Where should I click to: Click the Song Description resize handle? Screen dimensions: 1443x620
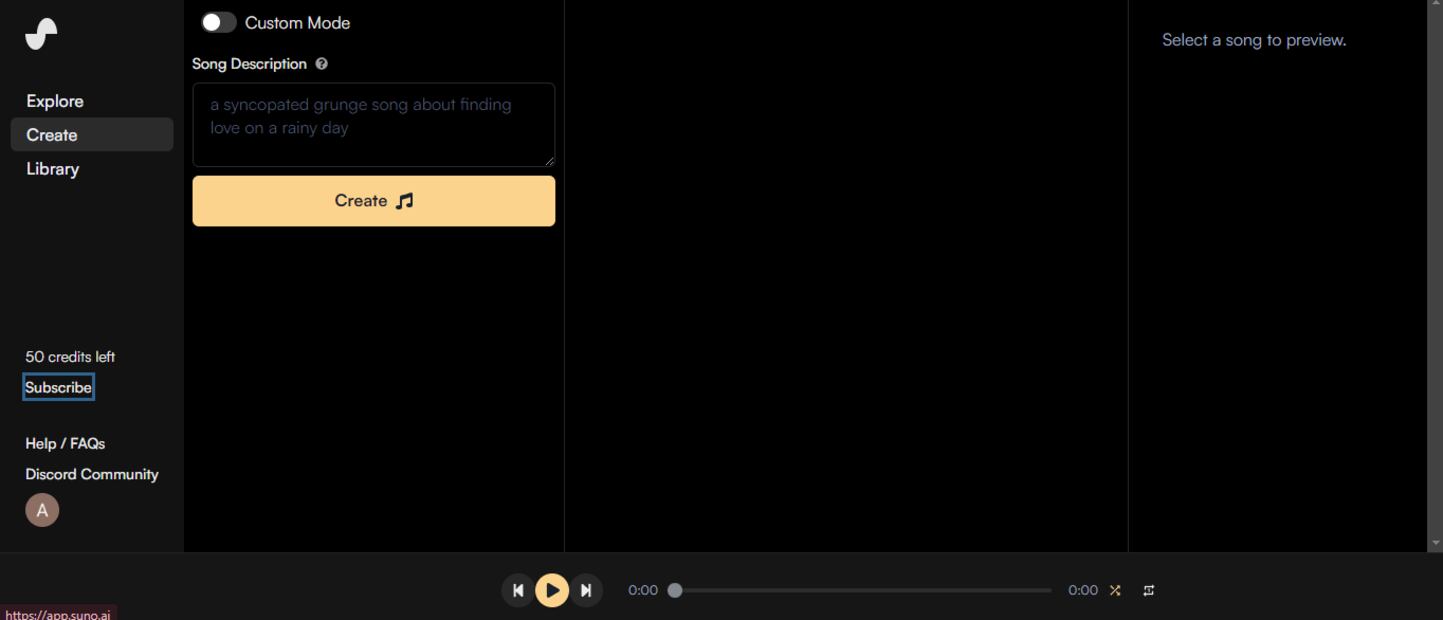pyautogui.click(x=549, y=161)
